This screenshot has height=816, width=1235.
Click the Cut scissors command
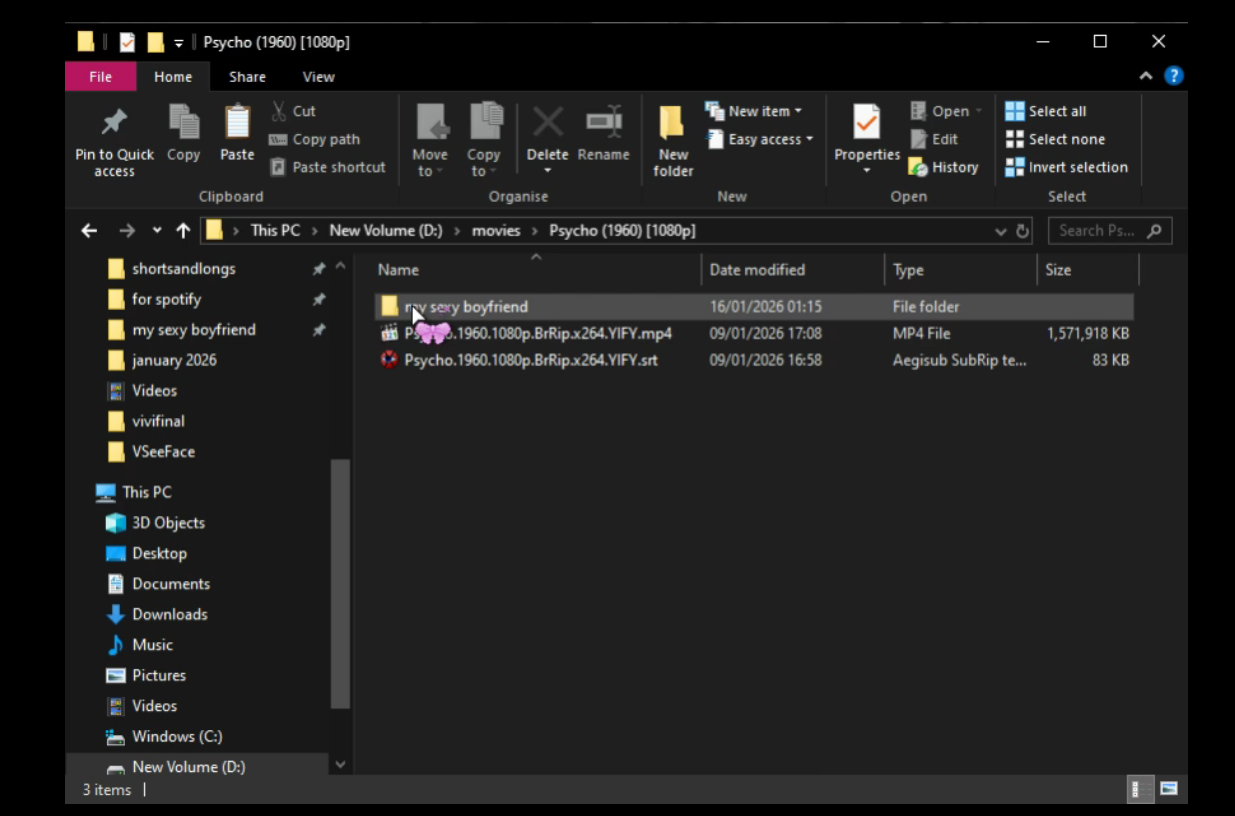292,111
